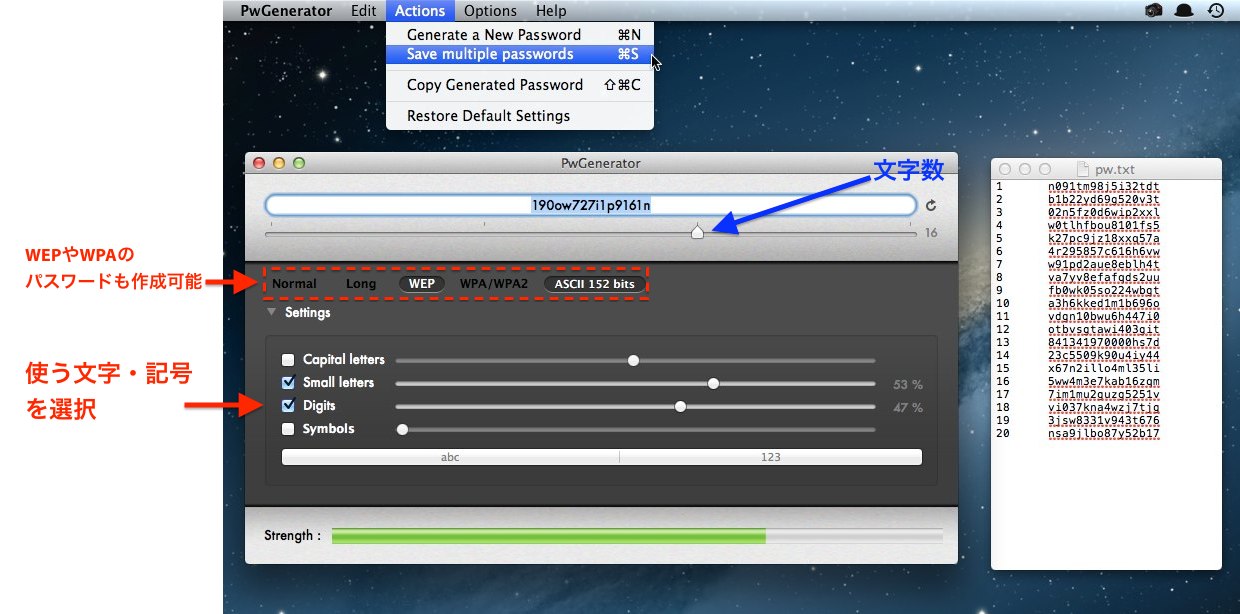Uncheck the Digits checkbox
The height and width of the screenshot is (614, 1240).
[x=288, y=405]
